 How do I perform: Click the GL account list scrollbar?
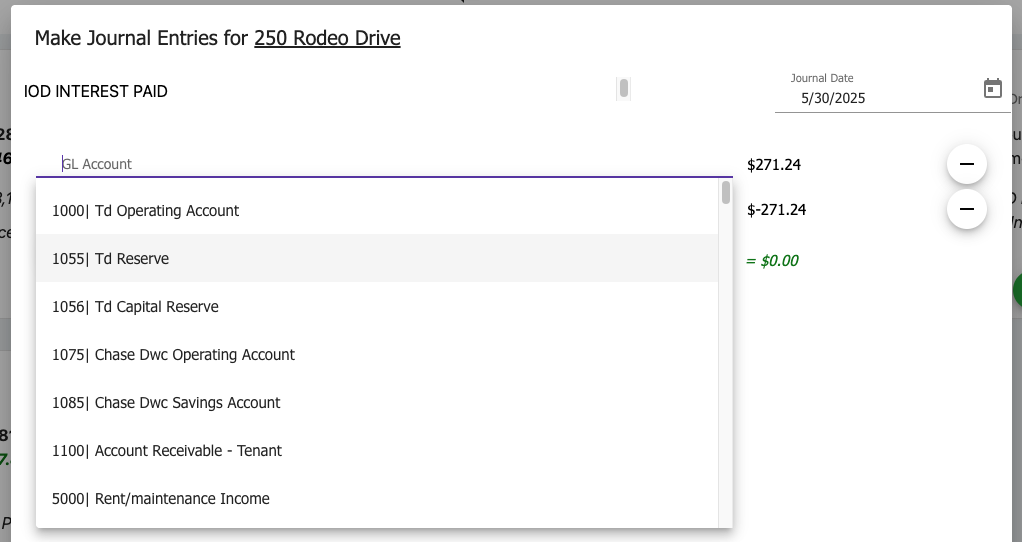click(x=725, y=193)
